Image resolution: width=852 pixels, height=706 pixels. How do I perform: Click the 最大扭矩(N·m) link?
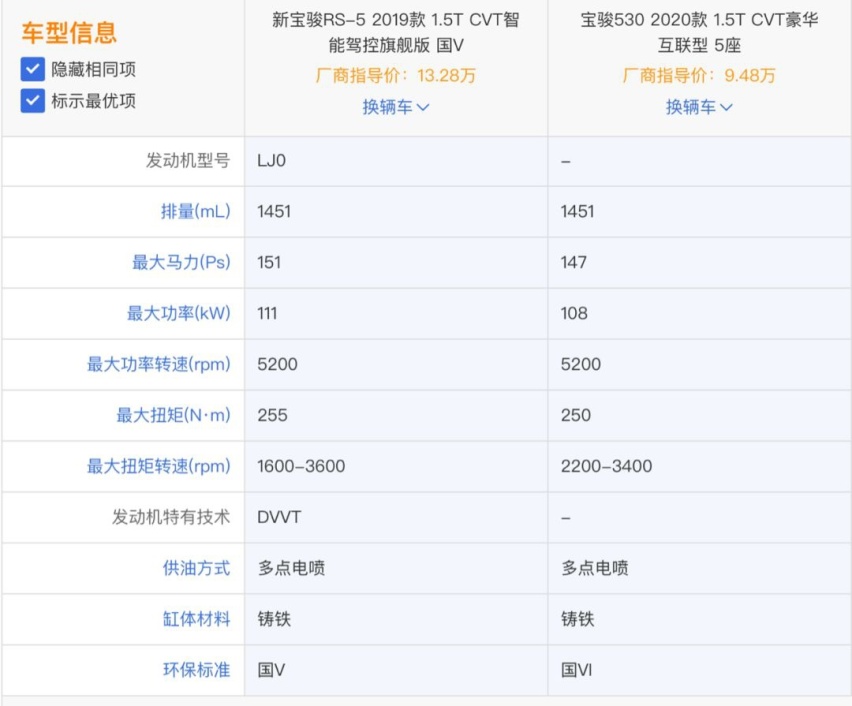coord(173,415)
